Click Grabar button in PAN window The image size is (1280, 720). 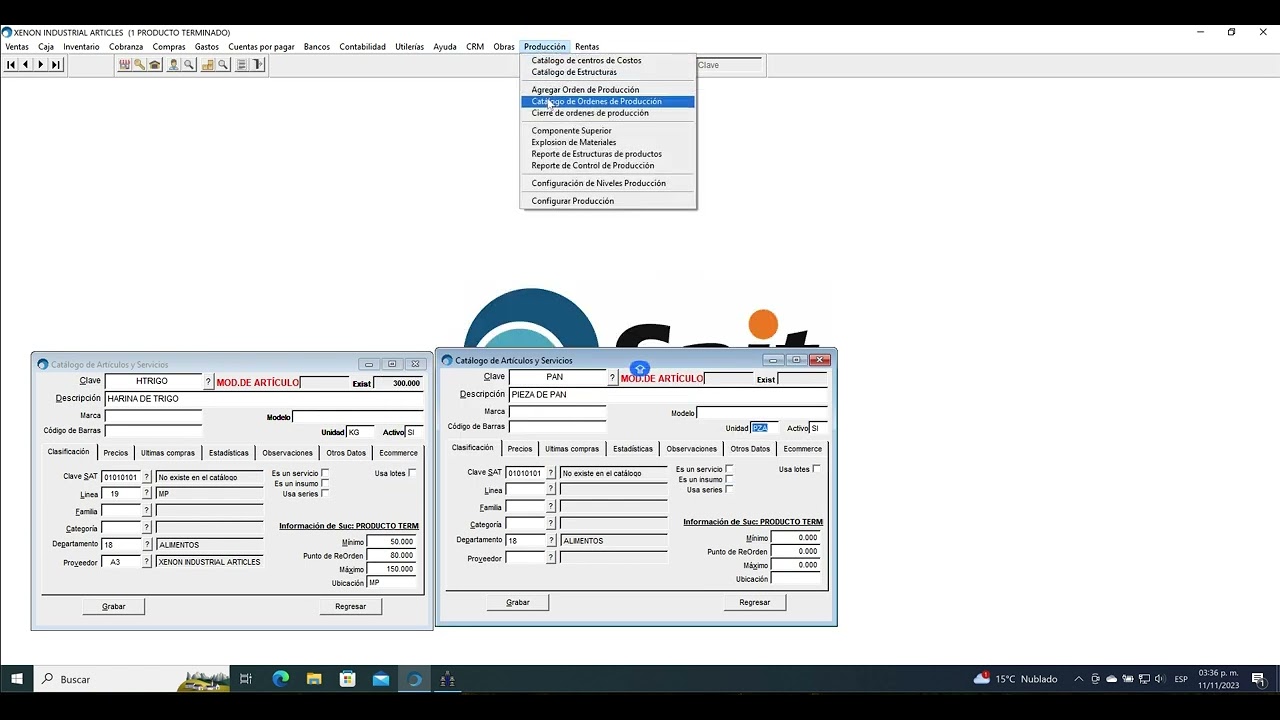[x=518, y=602]
